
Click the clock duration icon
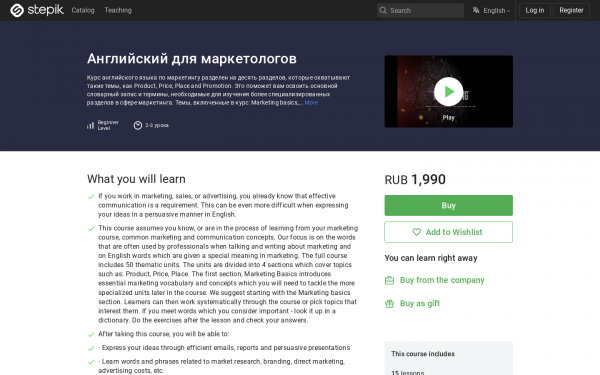click(x=138, y=125)
